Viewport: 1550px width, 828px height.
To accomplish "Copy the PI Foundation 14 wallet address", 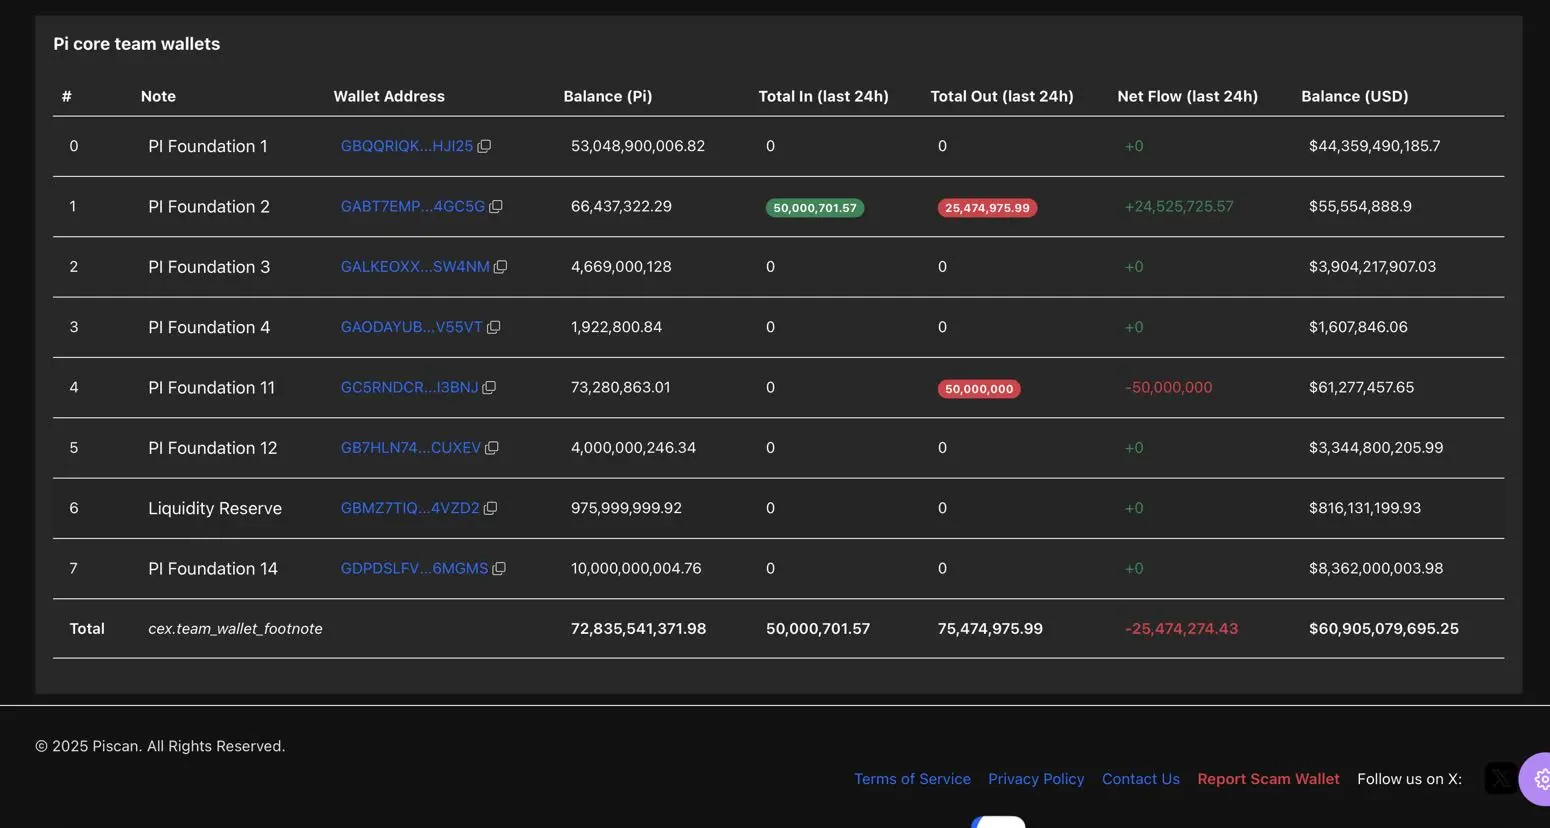I will pos(499,568).
